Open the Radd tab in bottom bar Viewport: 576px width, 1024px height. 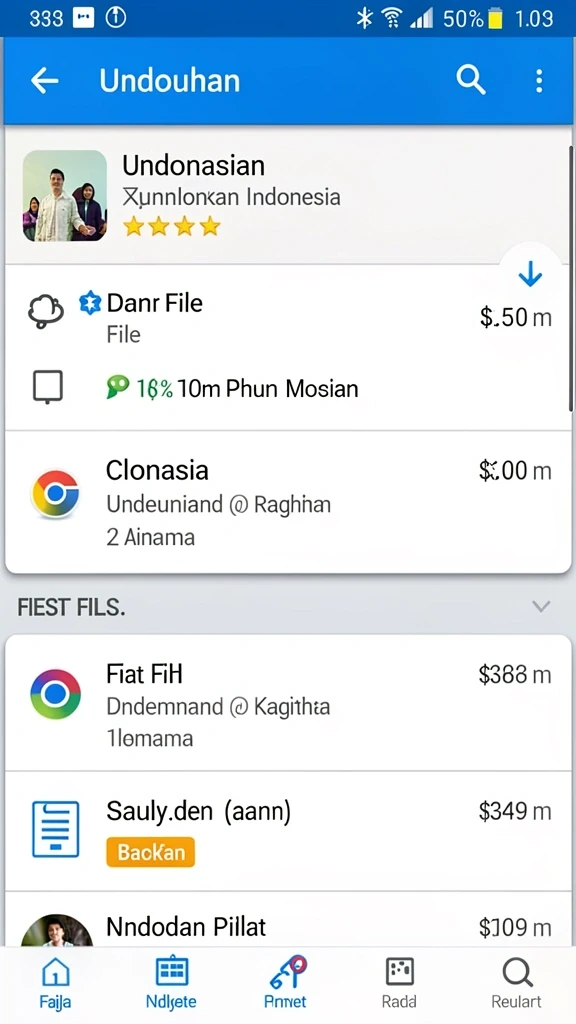(399, 983)
